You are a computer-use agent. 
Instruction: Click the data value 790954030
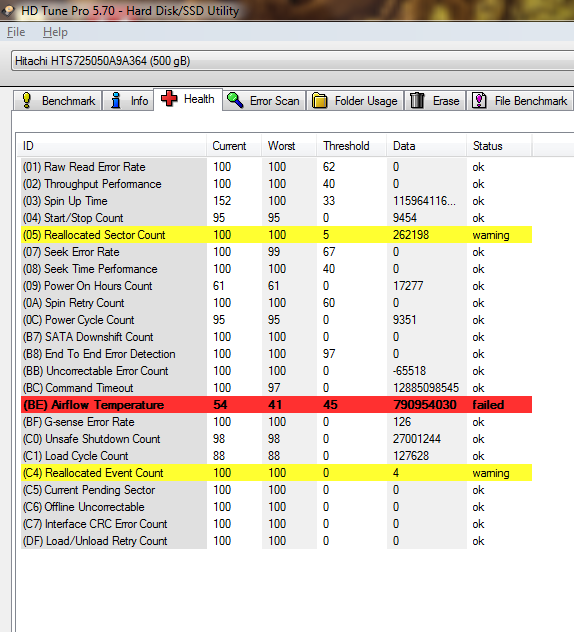425,405
